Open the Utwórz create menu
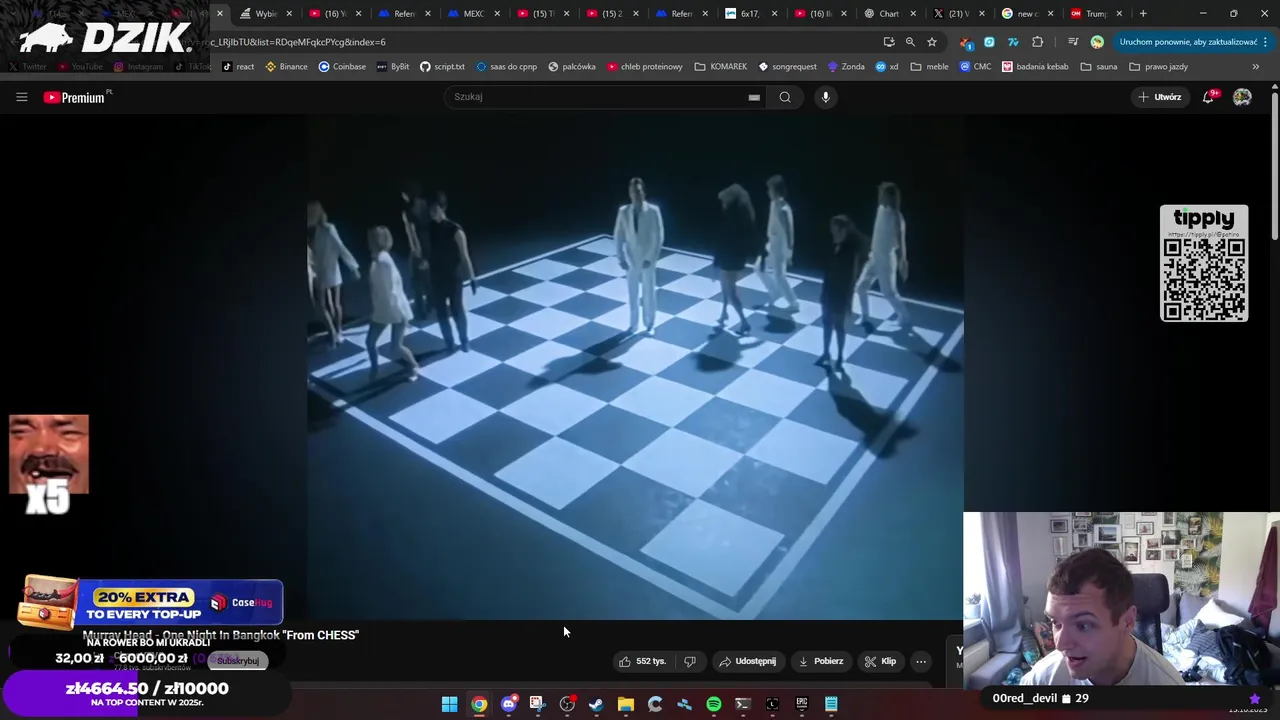Screen dimensions: 1280x720 (1160, 97)
